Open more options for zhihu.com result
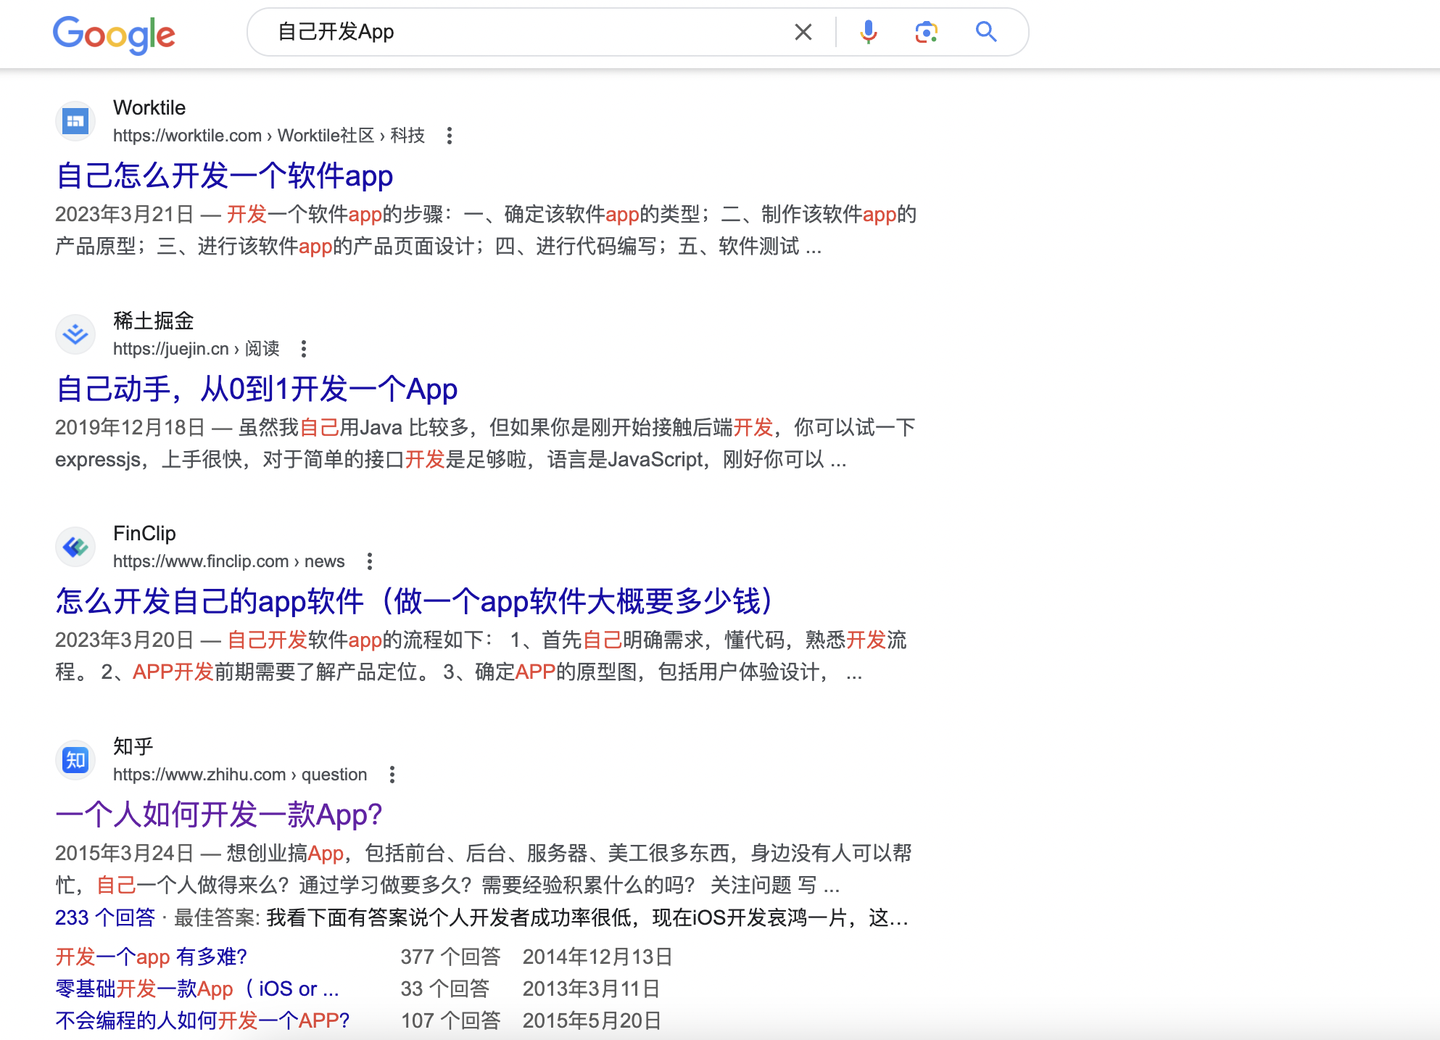Screen dimensions: 1440x1040 (x=392, y=775)
